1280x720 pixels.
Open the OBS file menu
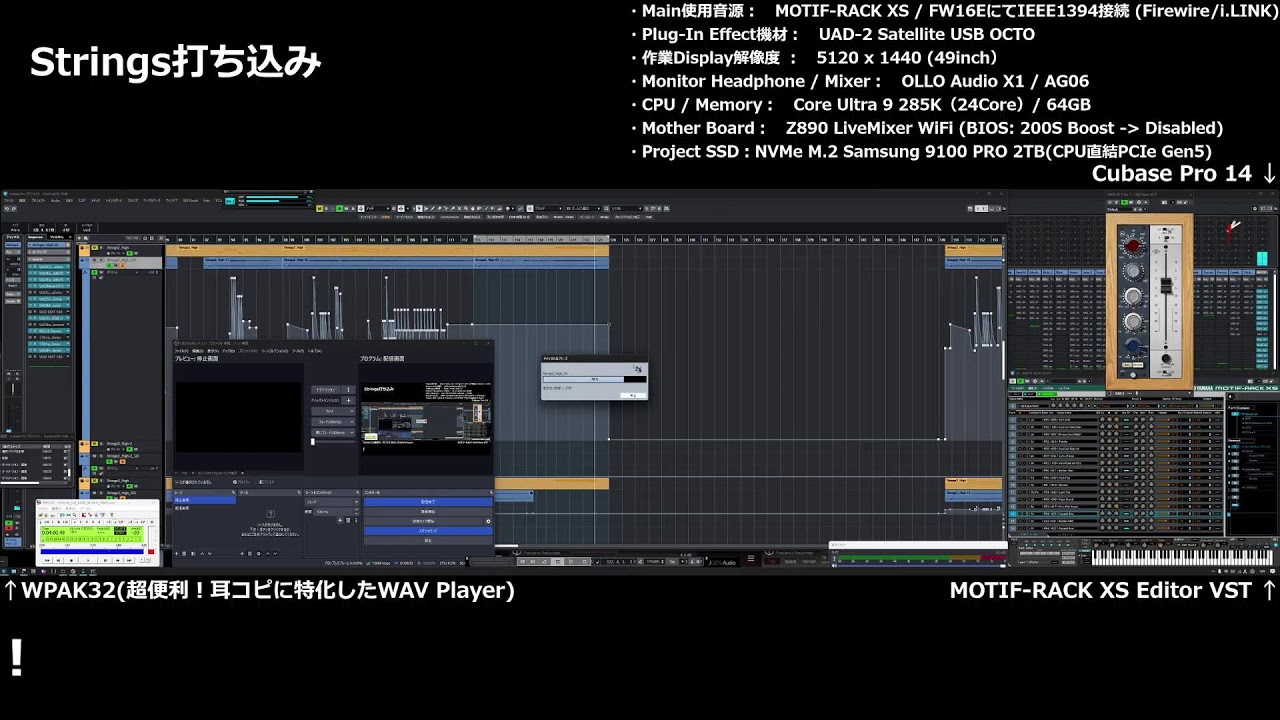(x=181, y=351)
